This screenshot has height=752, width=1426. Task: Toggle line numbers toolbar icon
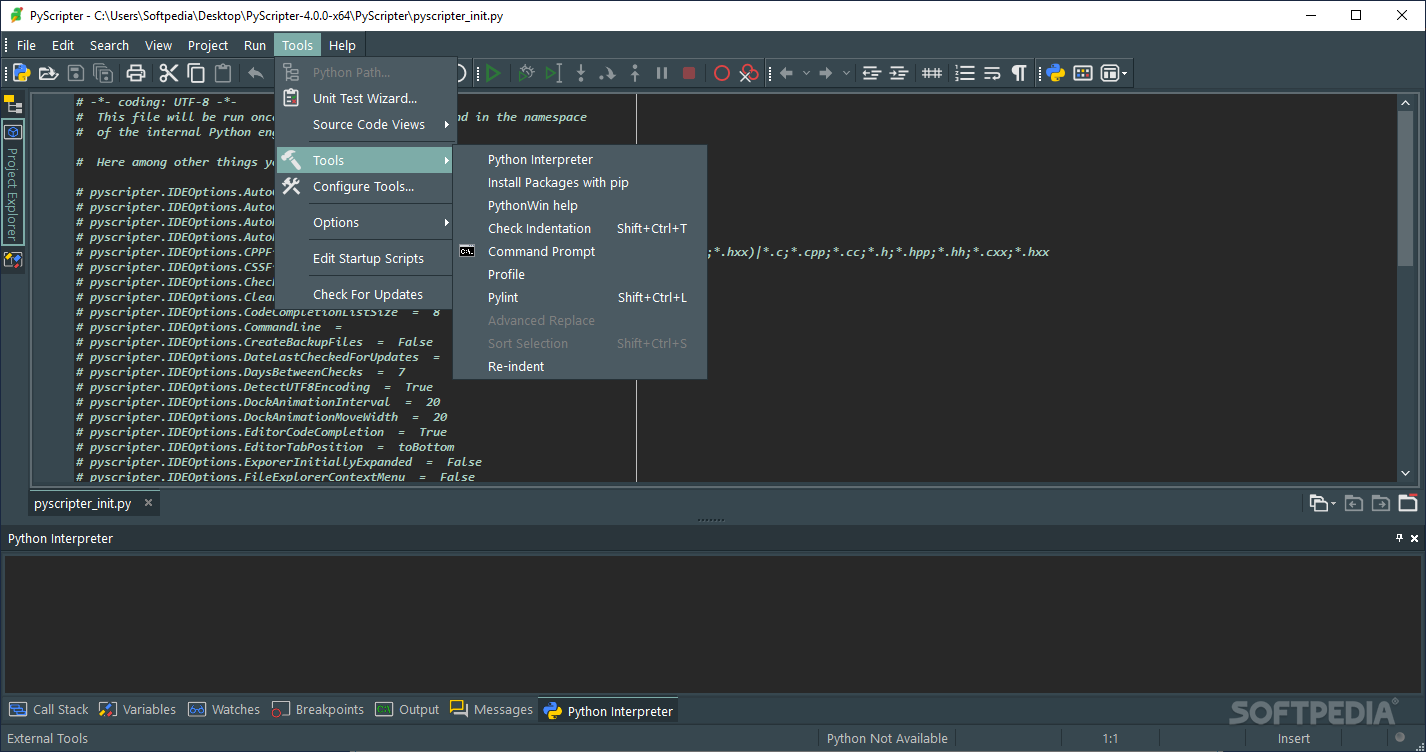(964, 73)
